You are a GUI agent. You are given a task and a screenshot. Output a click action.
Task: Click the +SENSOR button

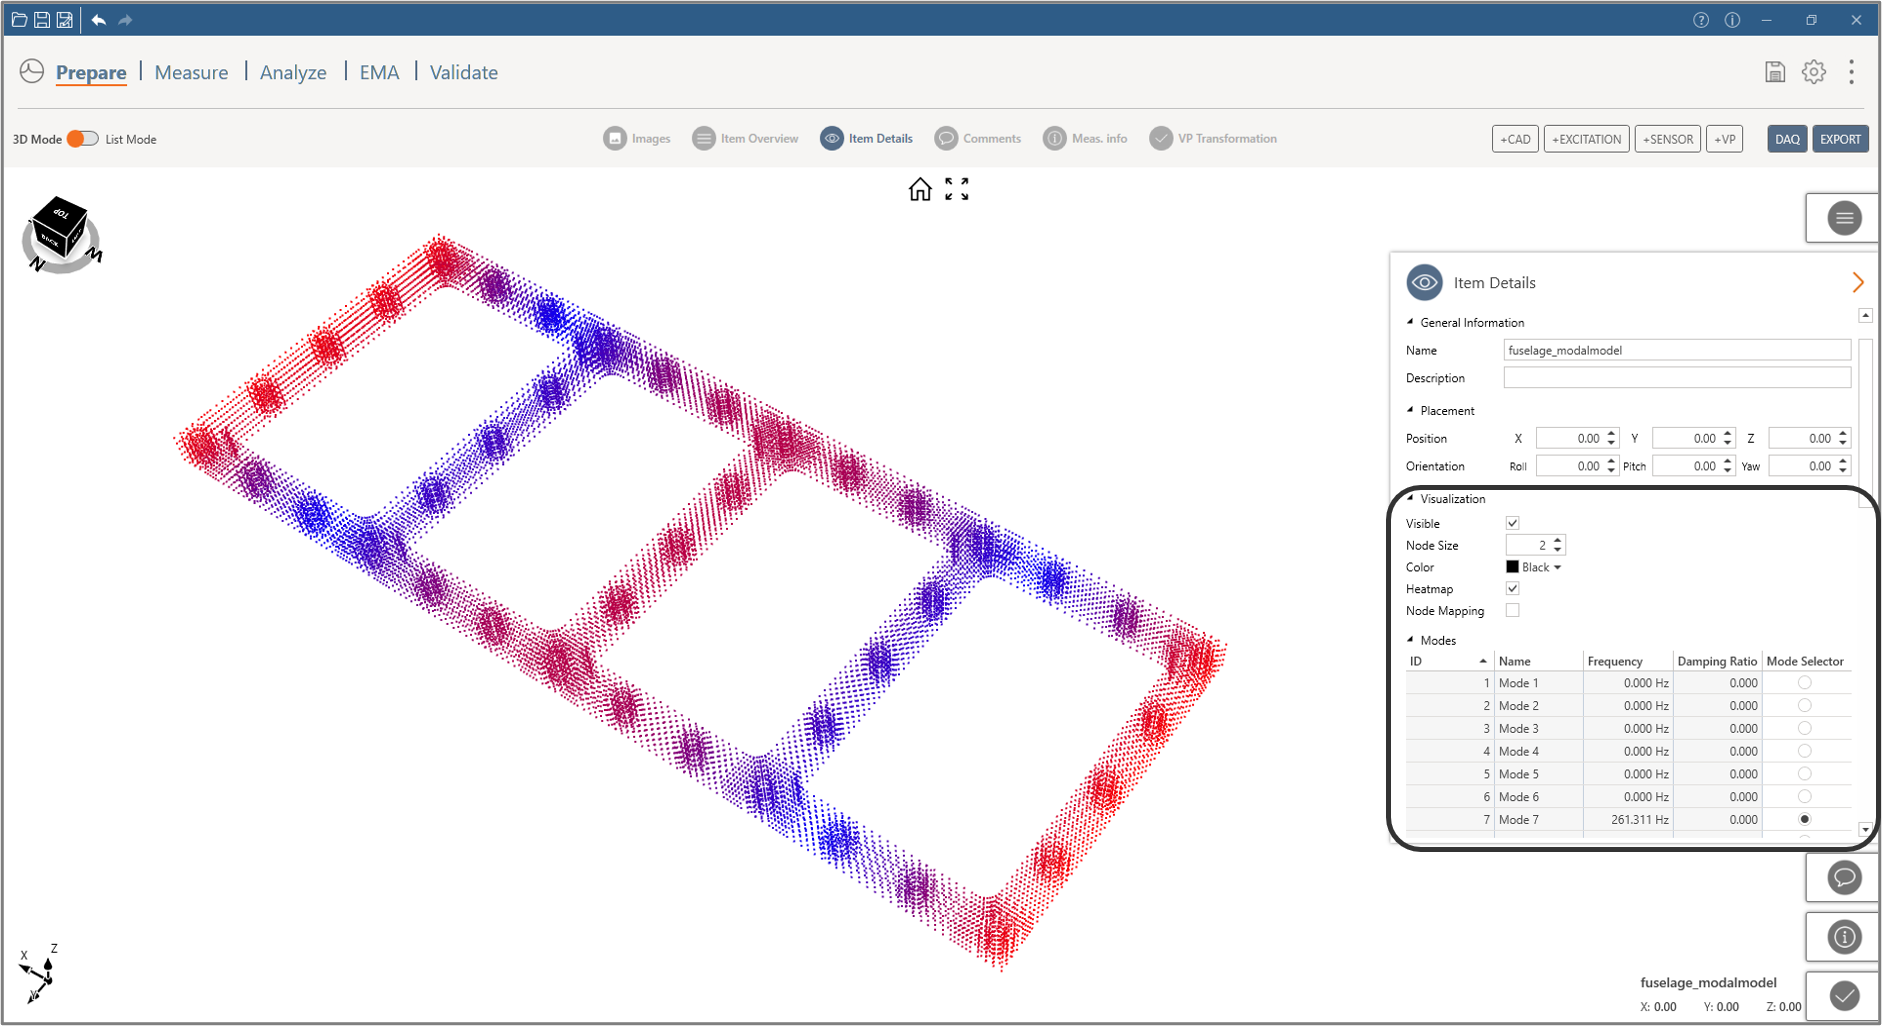tap(1667, 139)
